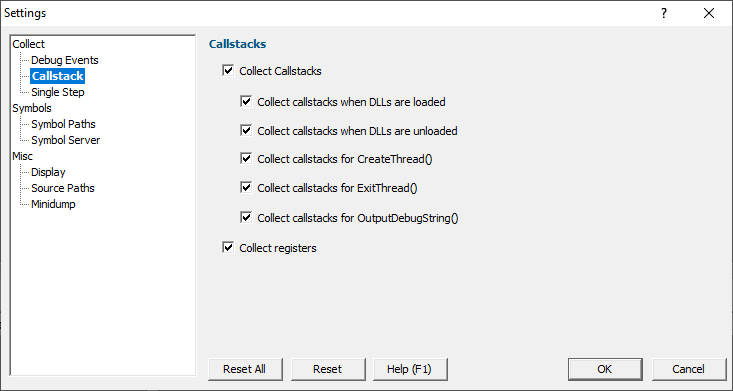Disable callstacks for CreateThread()
The width and height of the screenshot is (733, 391).
click(246, 159)
